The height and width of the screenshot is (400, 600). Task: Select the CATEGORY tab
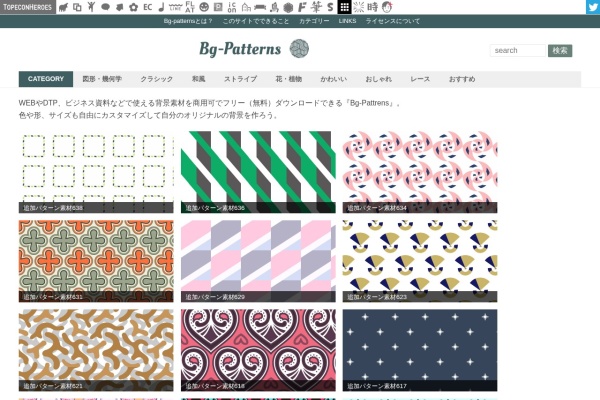pyautogui.click(x=46, y=79)
